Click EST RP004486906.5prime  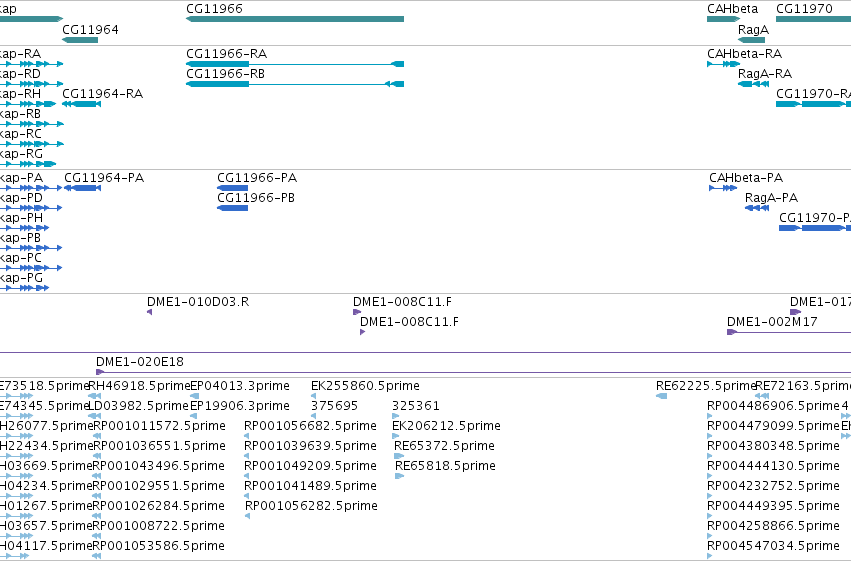click(709, 416)
